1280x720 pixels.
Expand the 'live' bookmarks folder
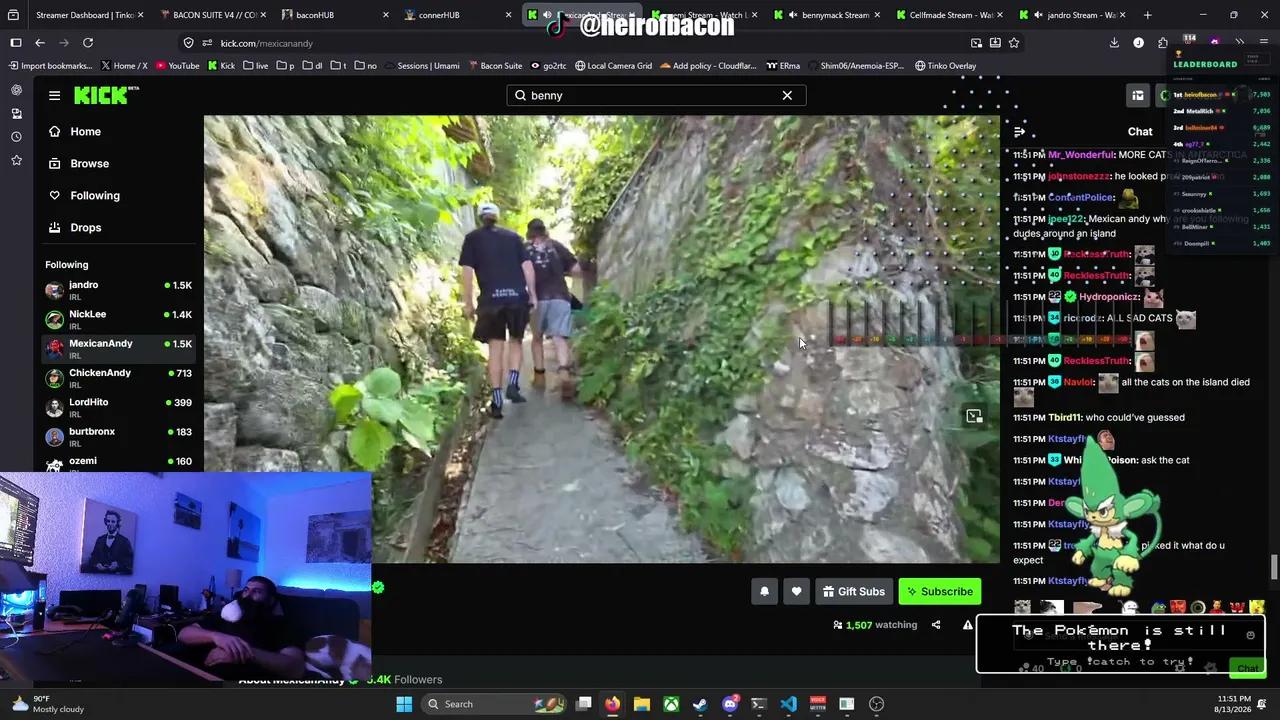click(255, 66)
